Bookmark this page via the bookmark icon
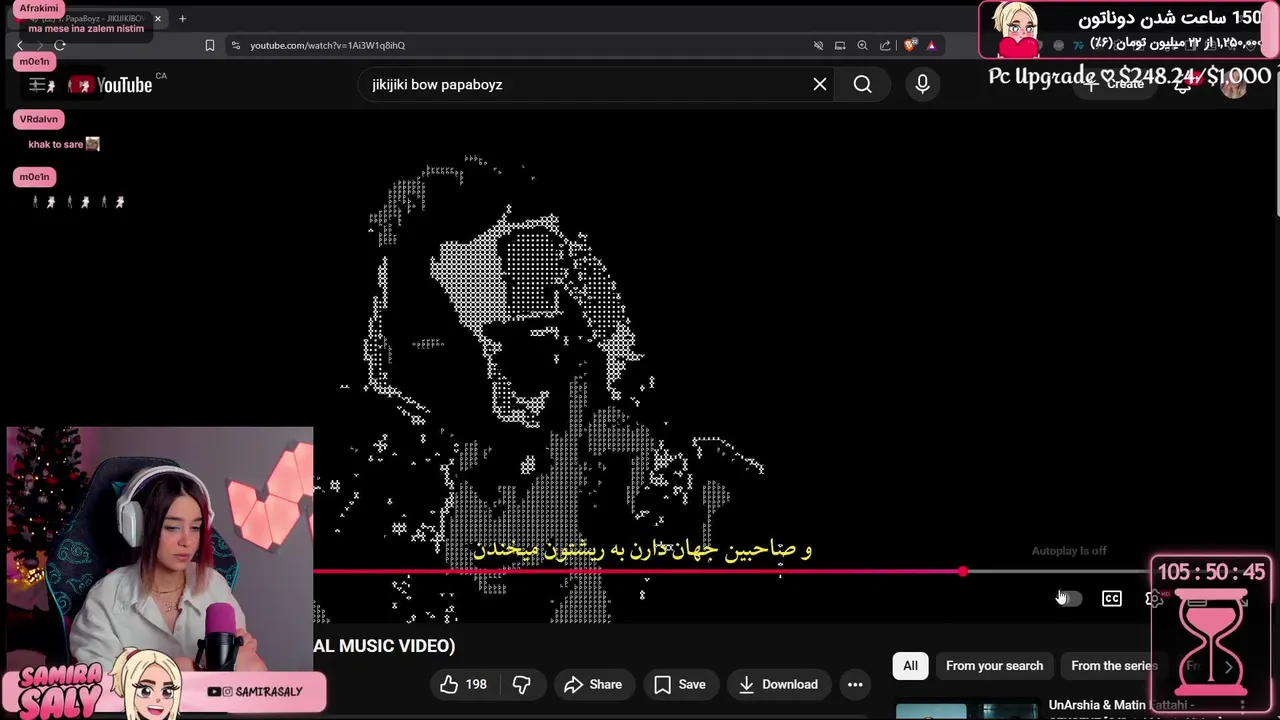 210,45
